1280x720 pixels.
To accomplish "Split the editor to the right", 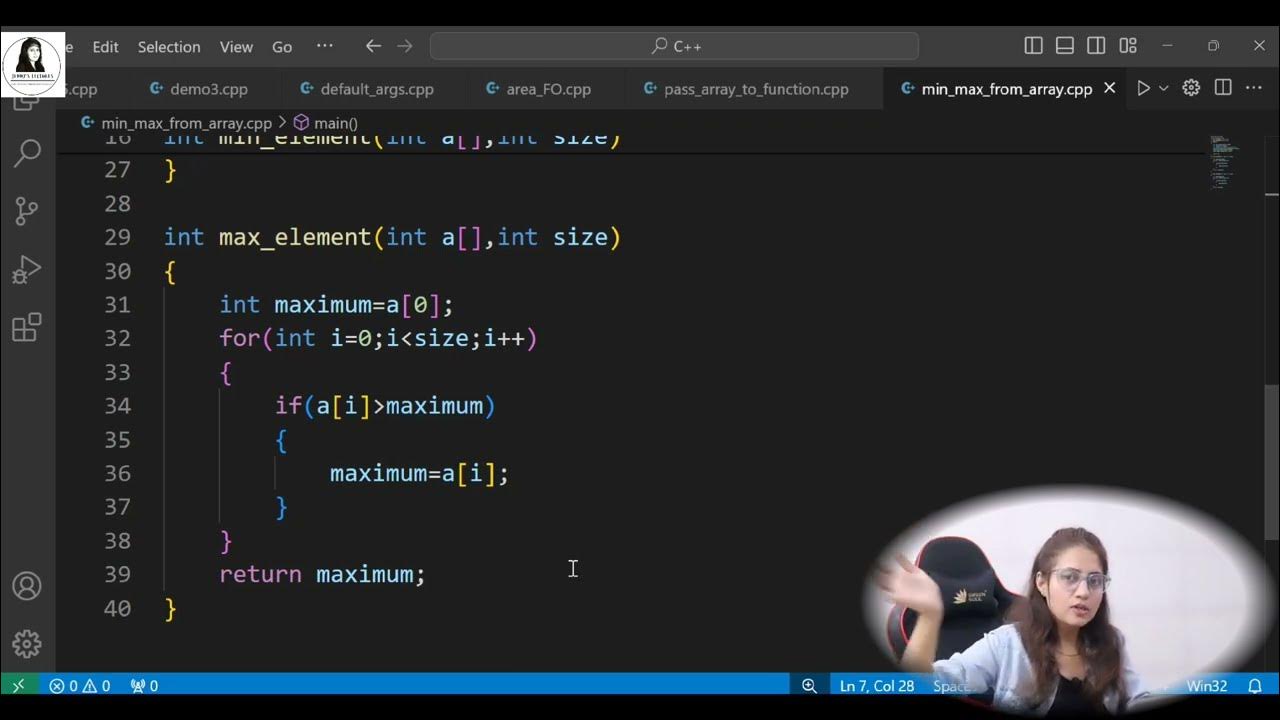I will click(1223, 88).
